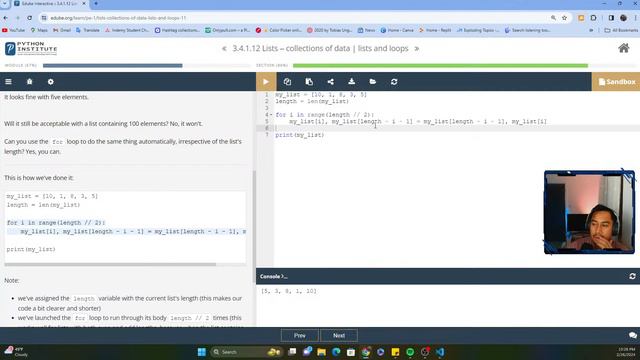Click line 1 my_list assignment in editor

321,95
